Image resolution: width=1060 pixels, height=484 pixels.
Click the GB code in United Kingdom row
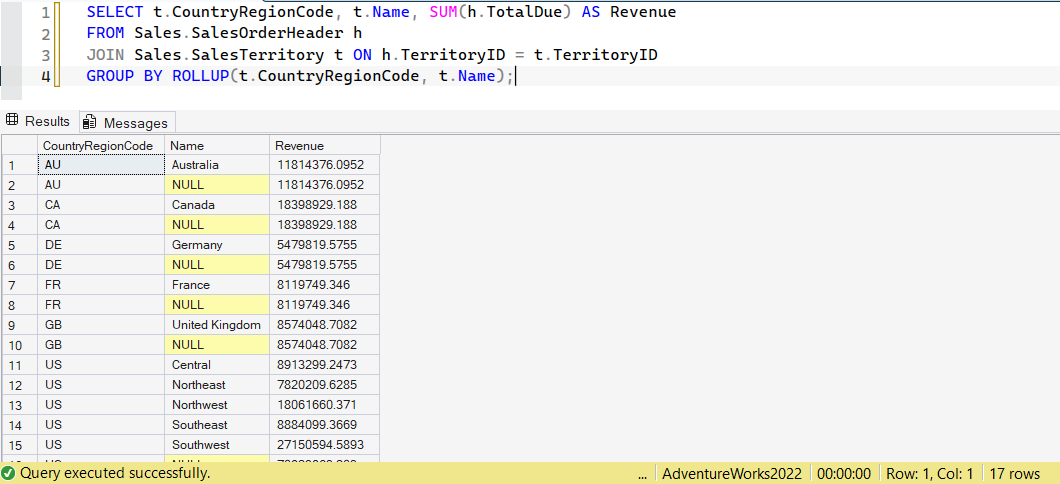pyautogui.click(x=101, y=325)
